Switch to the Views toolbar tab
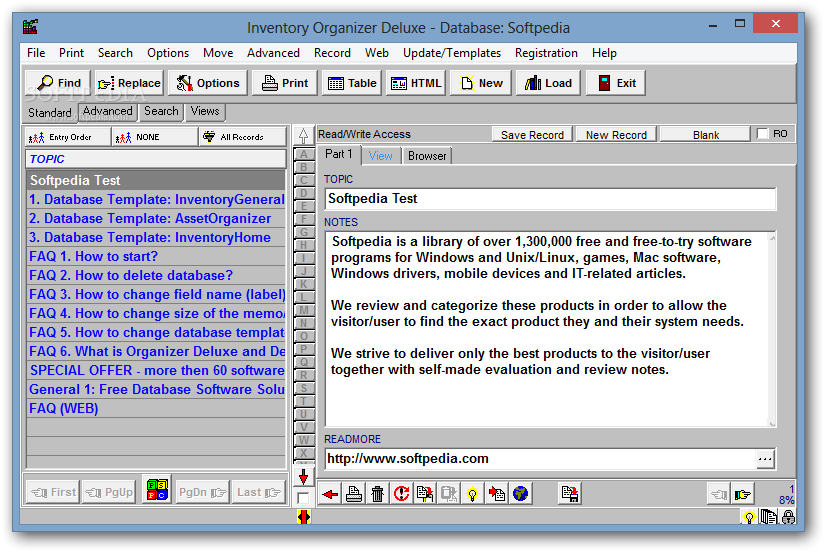 point(205,112)
